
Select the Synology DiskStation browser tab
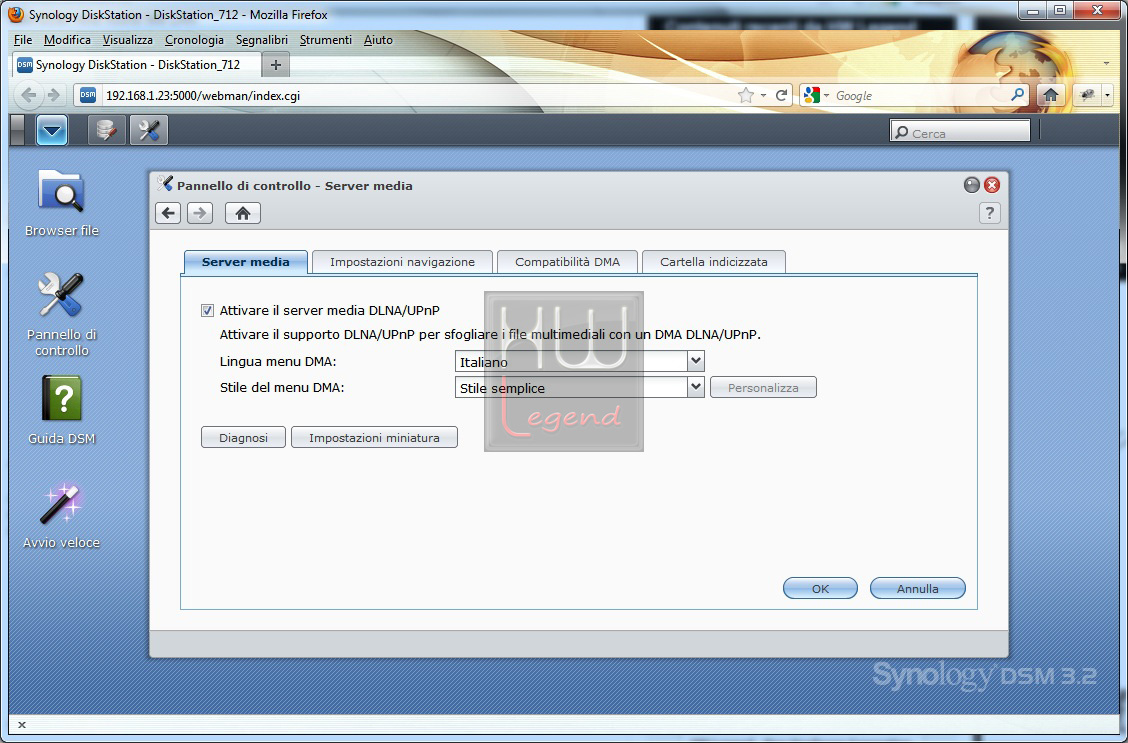[135, 65]
